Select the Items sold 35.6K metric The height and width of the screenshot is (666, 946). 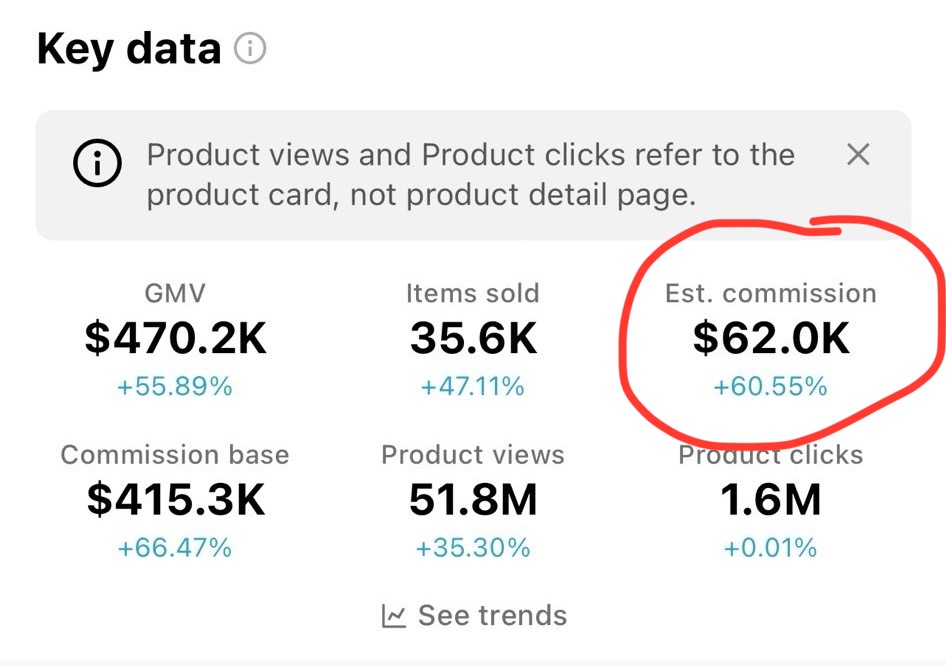tap(472, 339)
